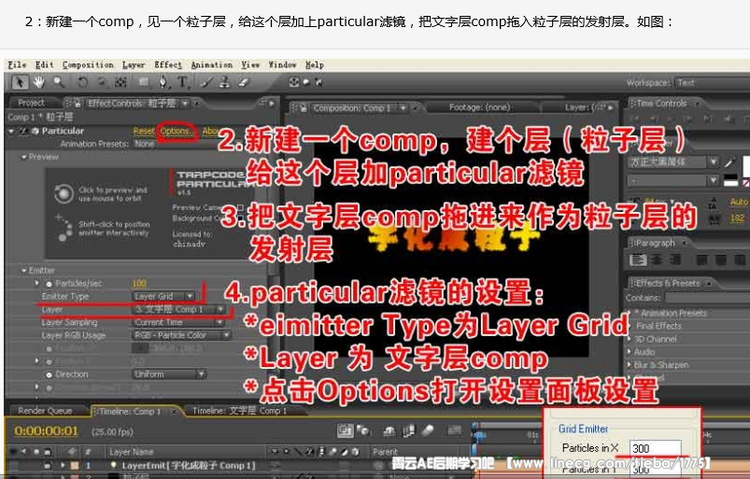
Task: Open the Composition menu
Action: tap(88, 65)
